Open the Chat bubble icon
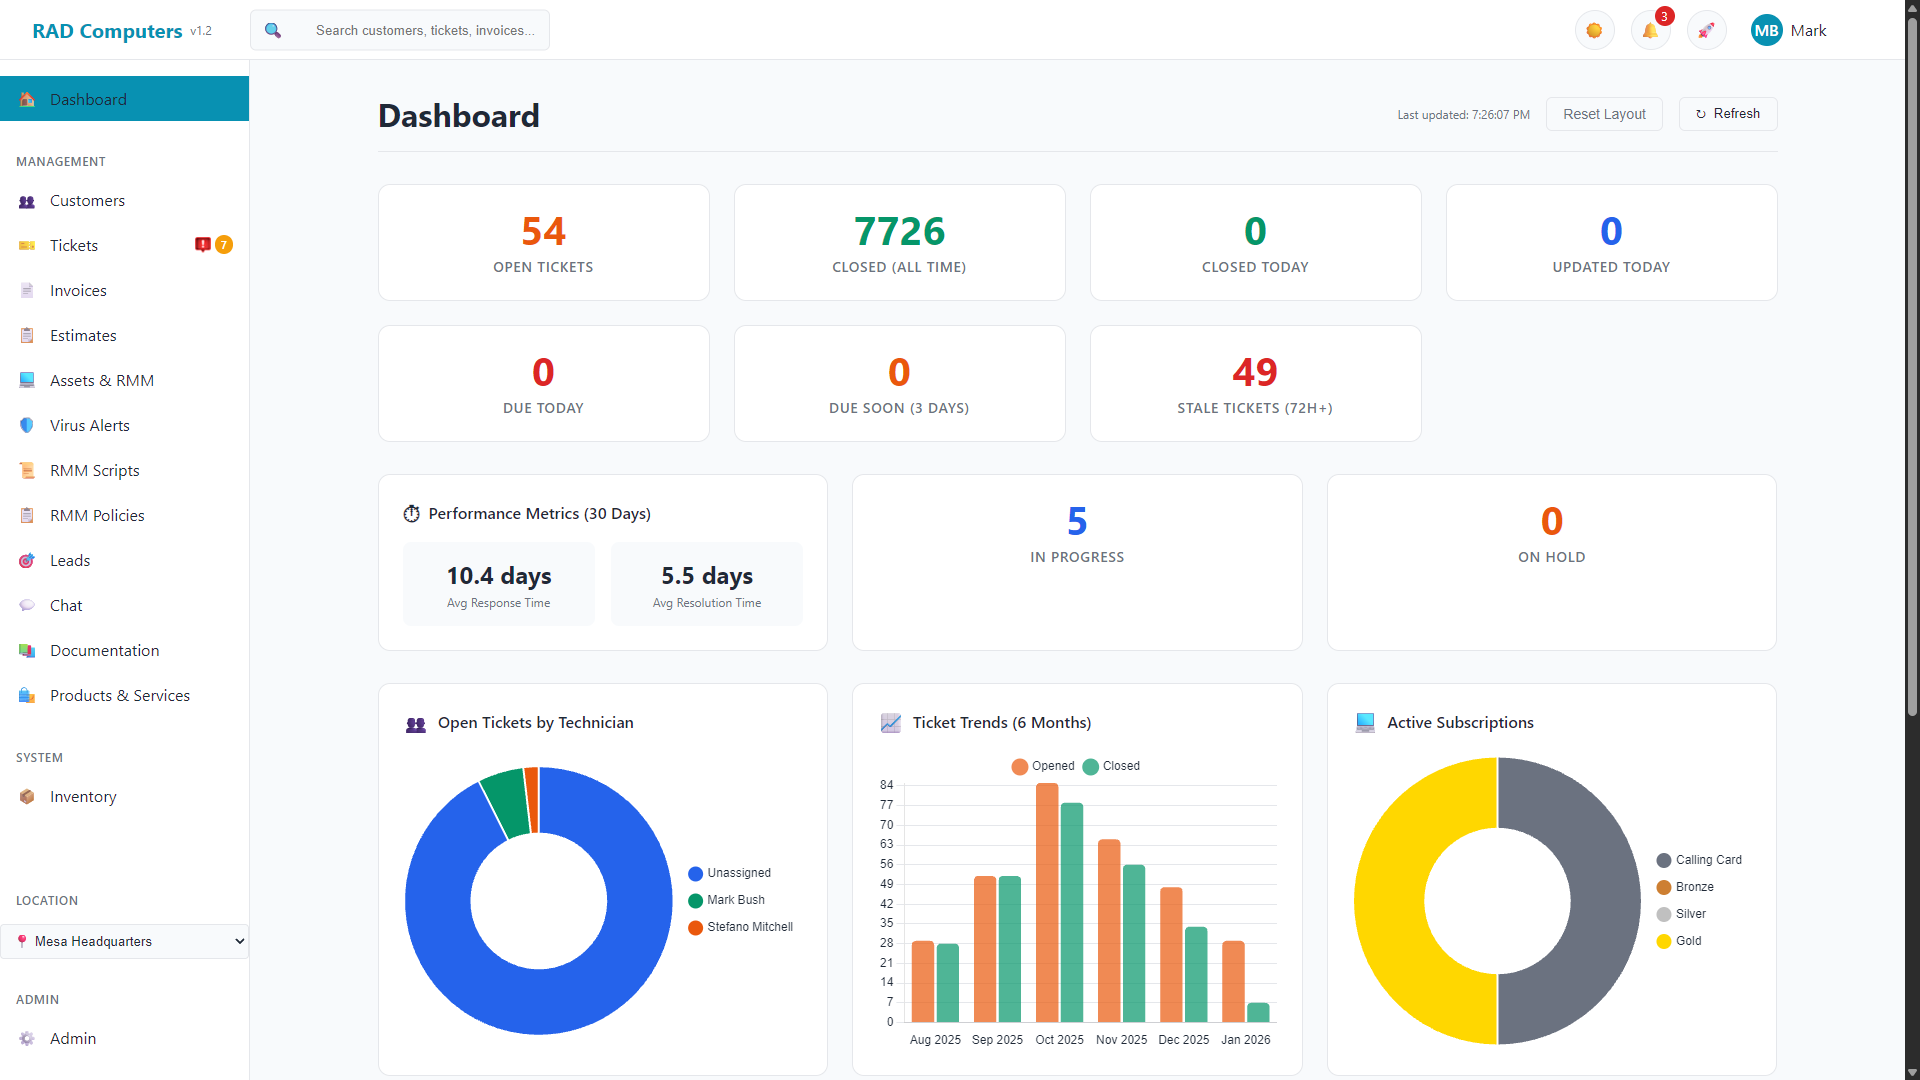This screenshot has height=1080, width=1920. coord(27,606)
